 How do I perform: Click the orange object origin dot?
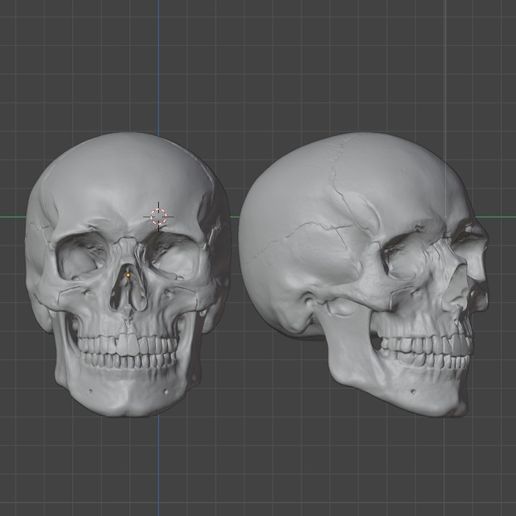pos(127,275)
